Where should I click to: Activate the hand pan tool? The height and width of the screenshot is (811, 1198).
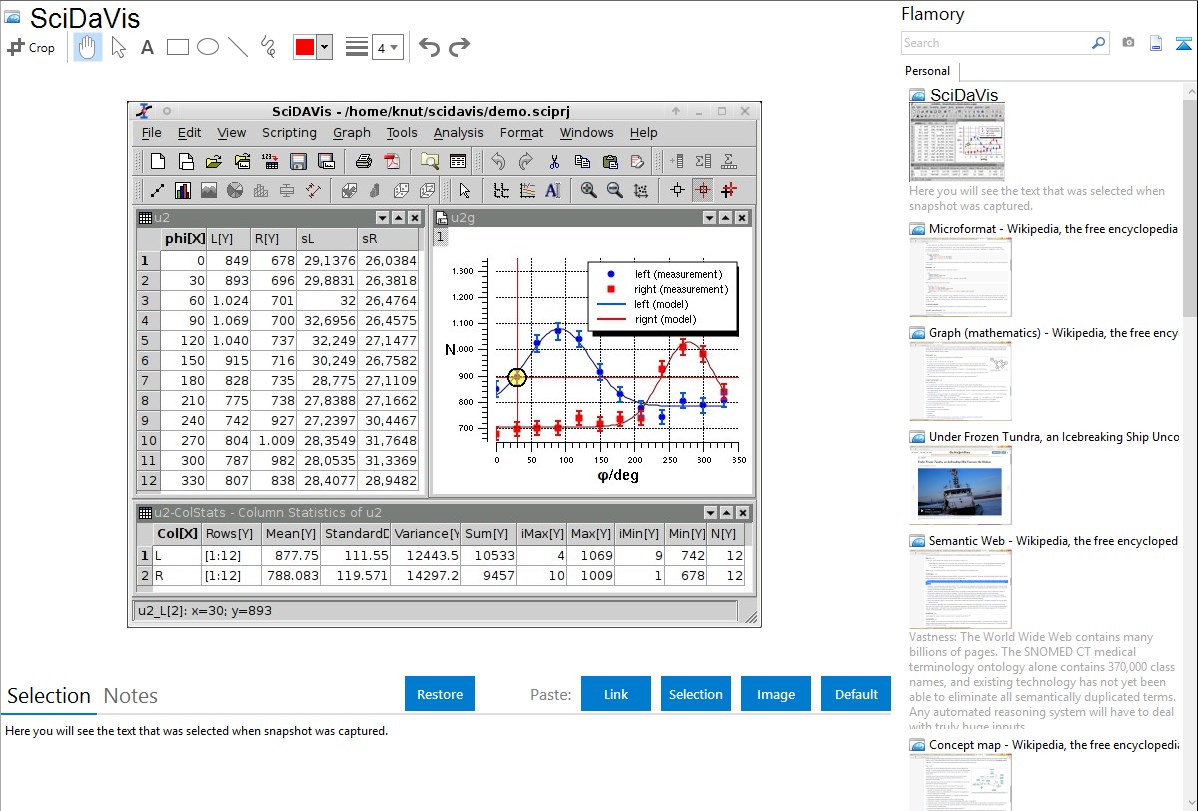(87, 47)
